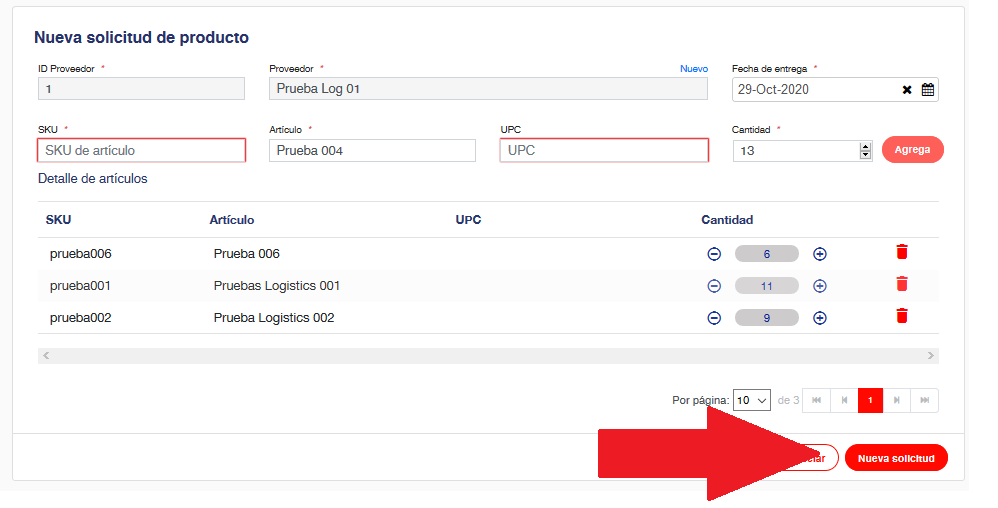Click the SKU de artículo input field
Screen dimensions: 998x508
(x=141, y=150)
